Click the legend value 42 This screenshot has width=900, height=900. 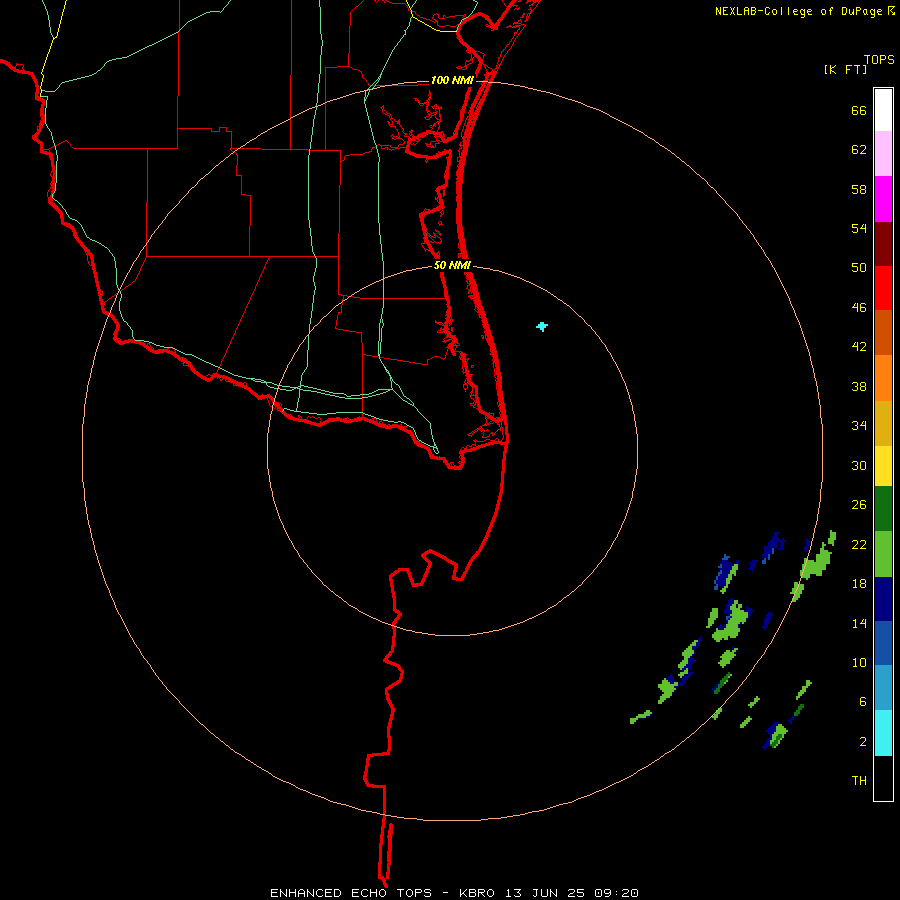(x=859, y=347)
